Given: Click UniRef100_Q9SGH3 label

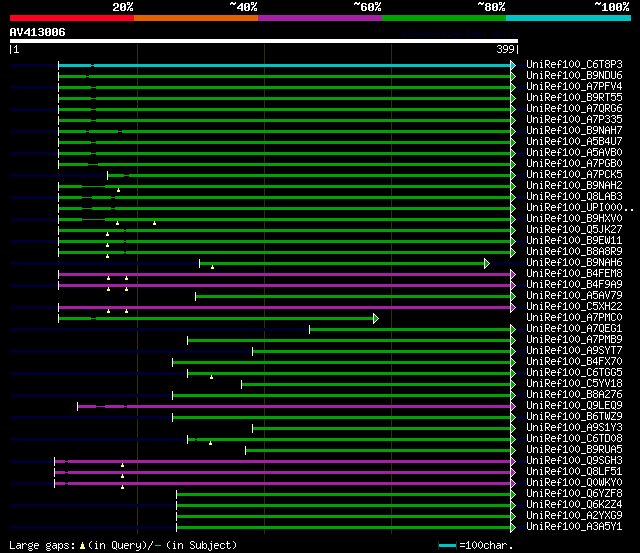Looking at the screenshot, I should coord(574,461).
